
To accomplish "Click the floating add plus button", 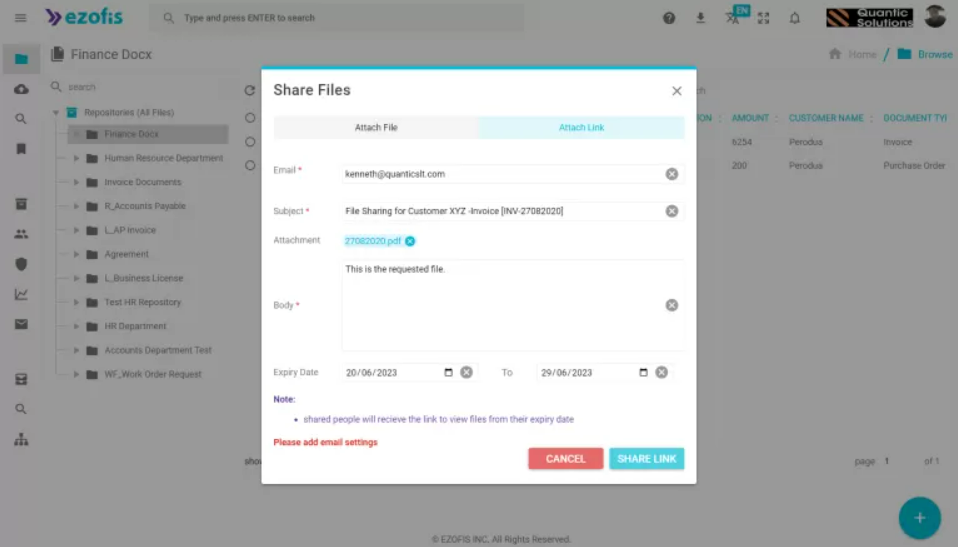I will [919, 518].
